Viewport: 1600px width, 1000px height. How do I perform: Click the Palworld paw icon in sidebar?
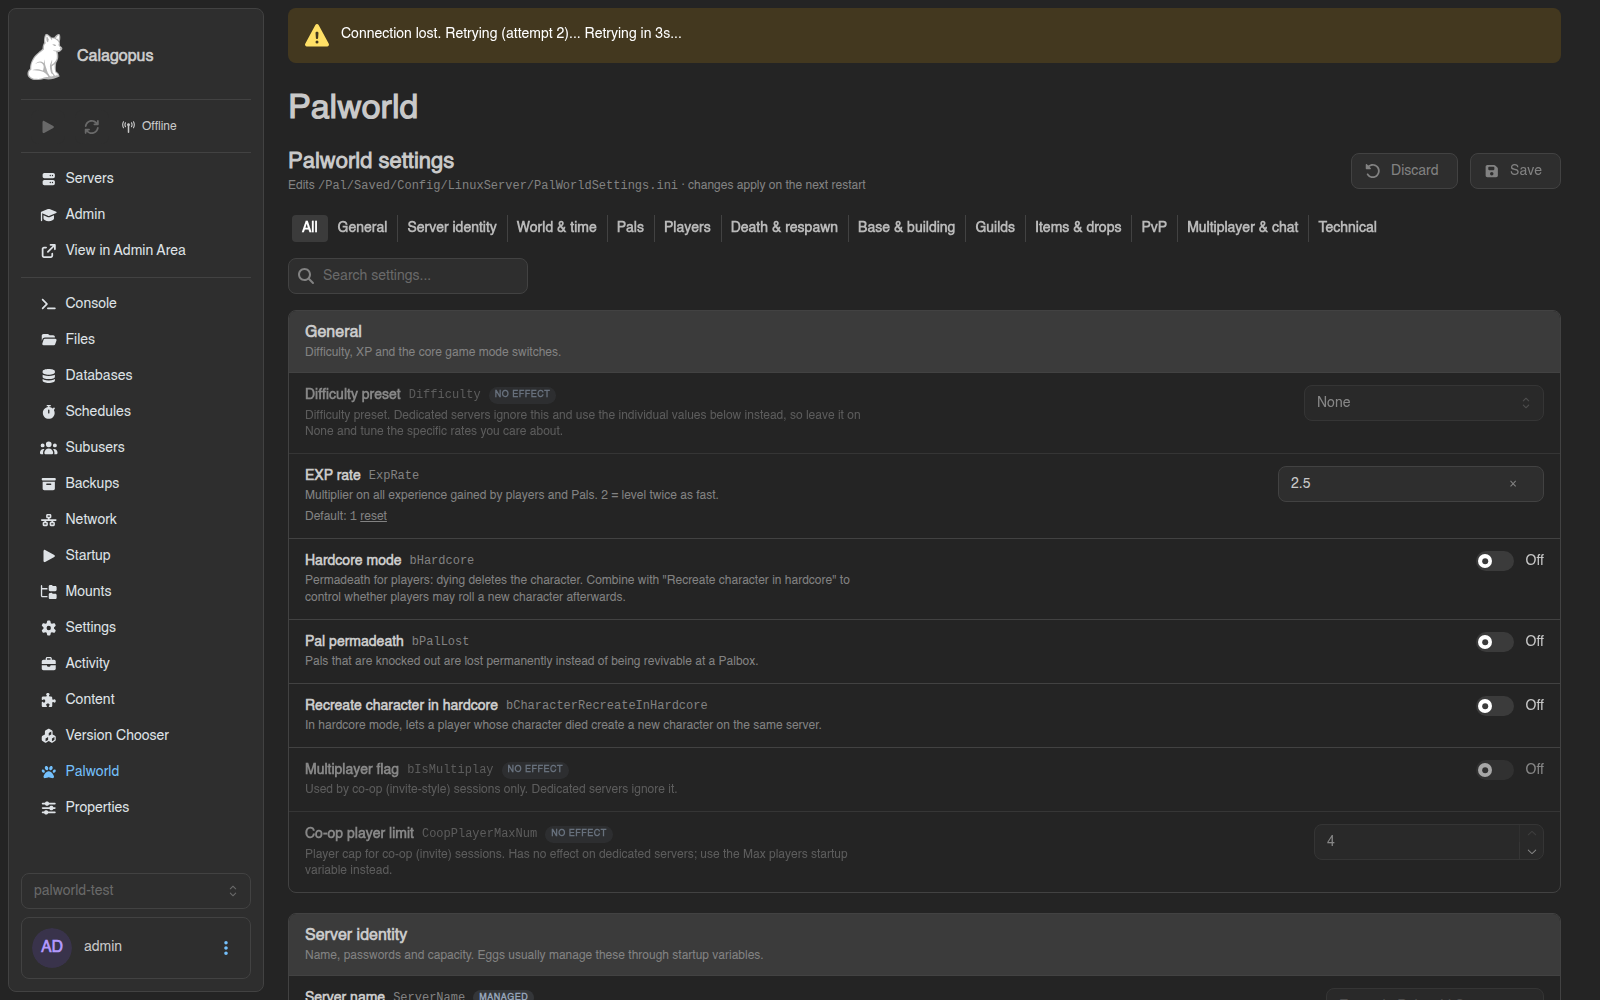[48, 771]
